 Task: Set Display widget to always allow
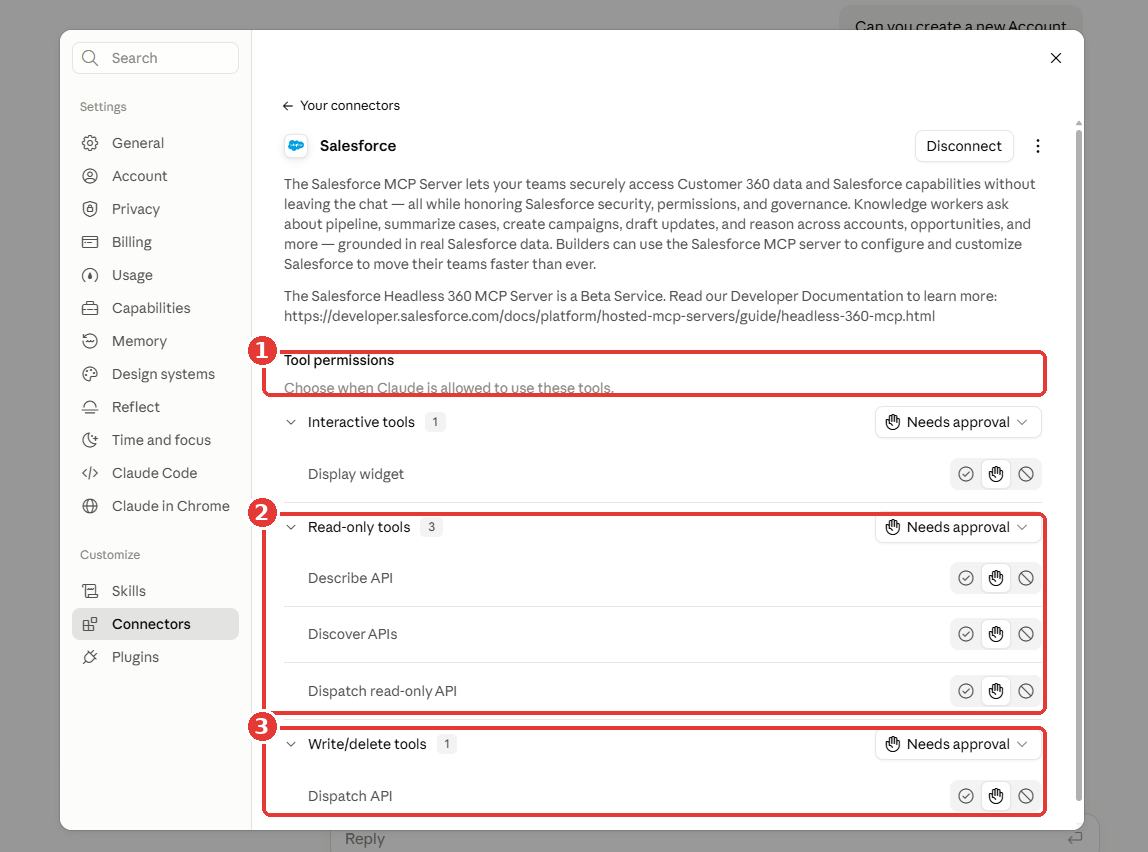[x=966, y=474]
